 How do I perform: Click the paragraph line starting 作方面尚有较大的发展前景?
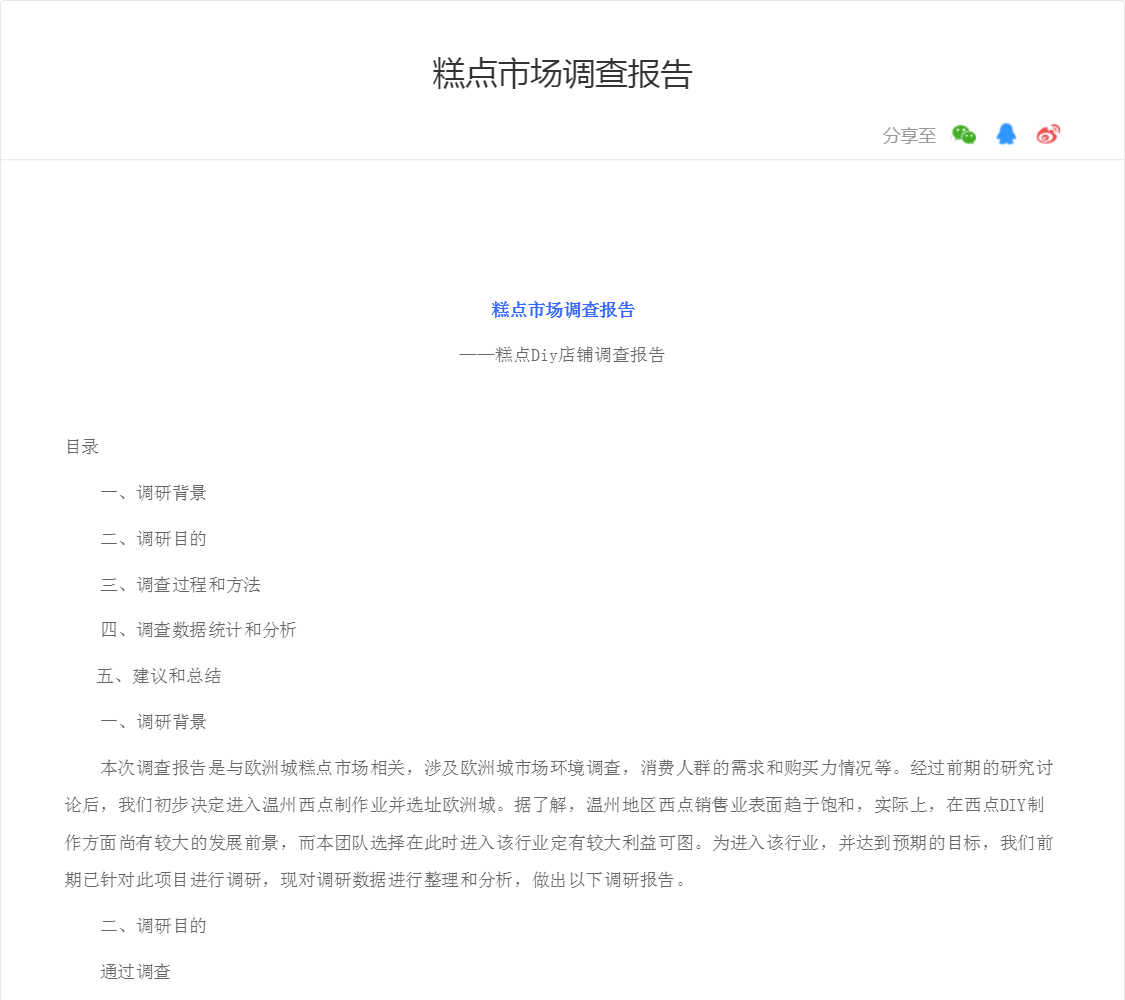pyautogui.click(x=559, y=843)
